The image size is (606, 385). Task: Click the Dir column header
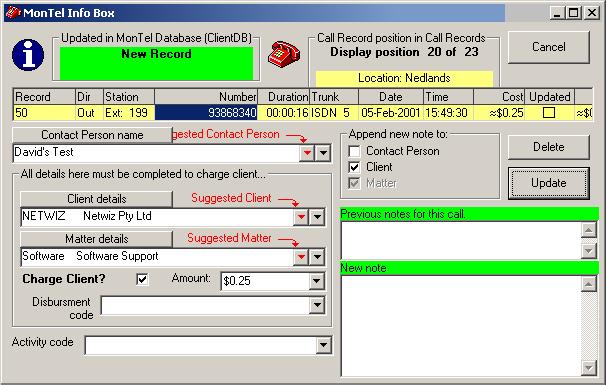click(89, 97)
